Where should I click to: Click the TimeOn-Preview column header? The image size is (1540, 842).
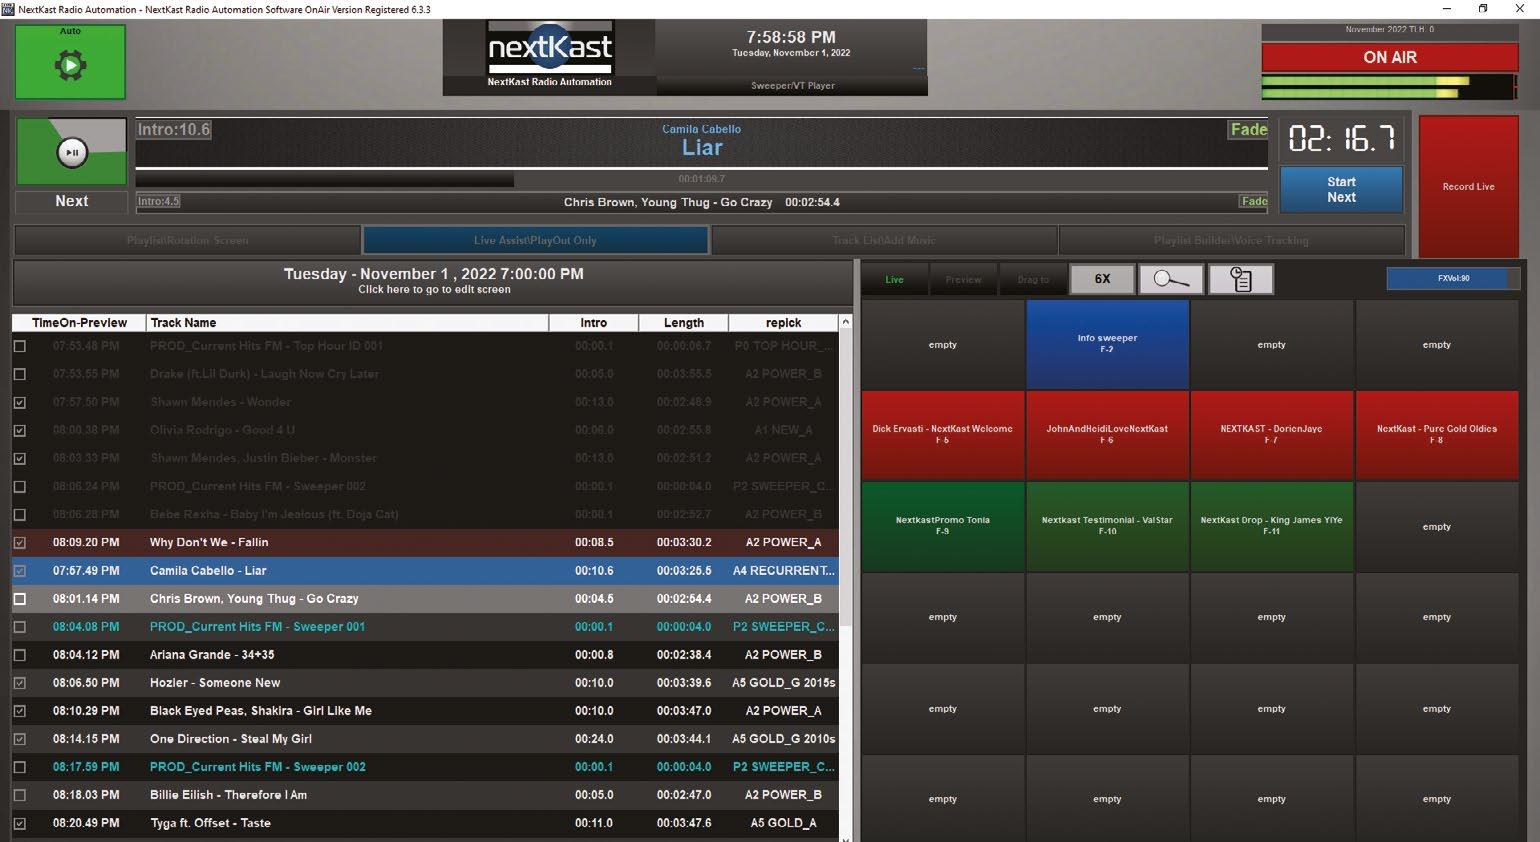79,323
